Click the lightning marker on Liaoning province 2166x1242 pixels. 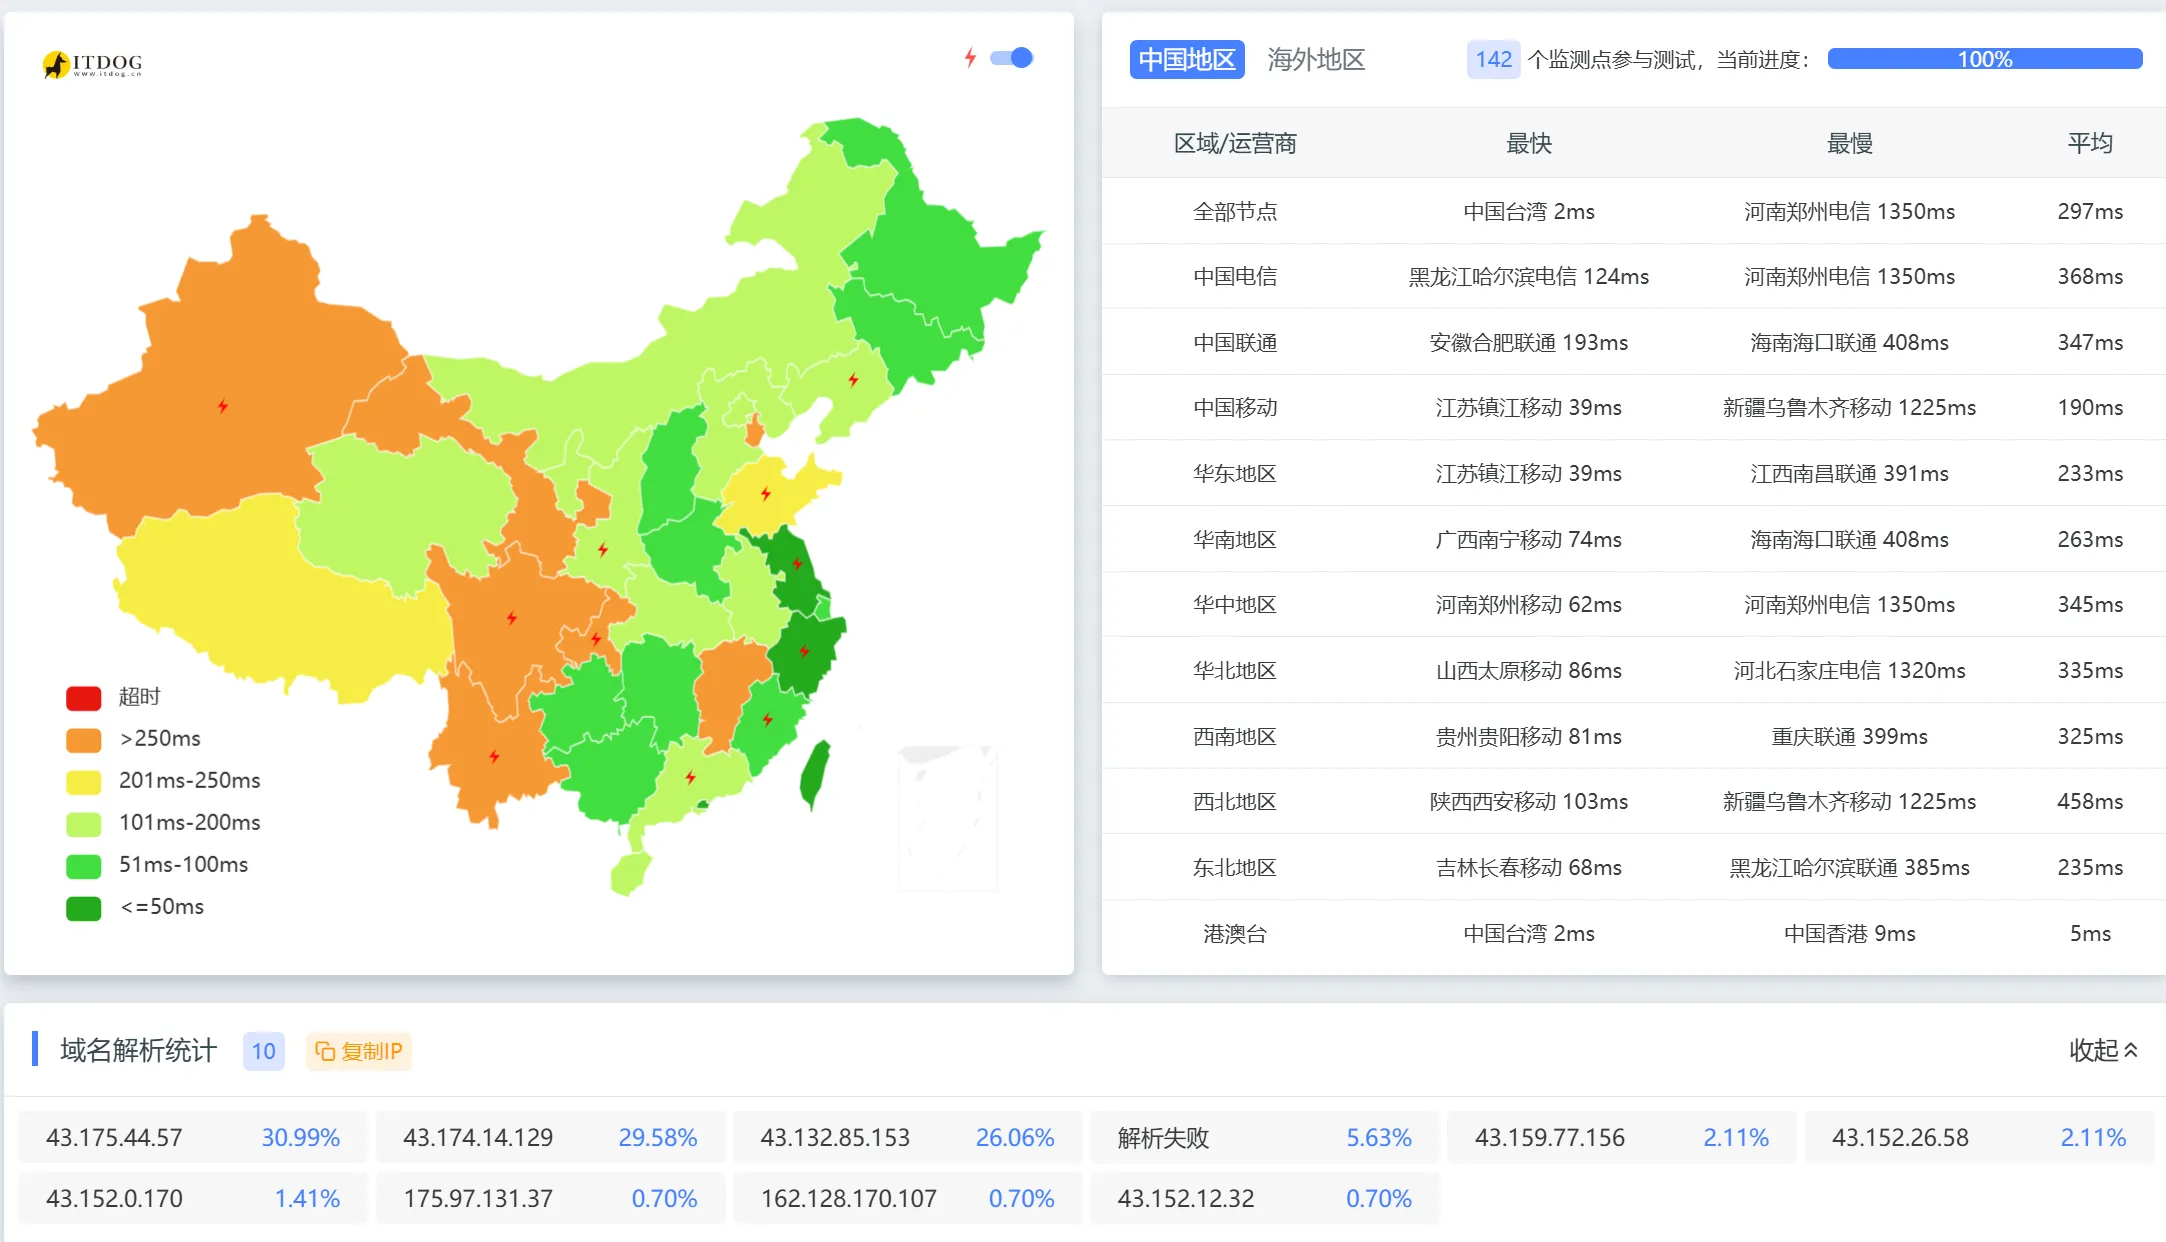853,380
